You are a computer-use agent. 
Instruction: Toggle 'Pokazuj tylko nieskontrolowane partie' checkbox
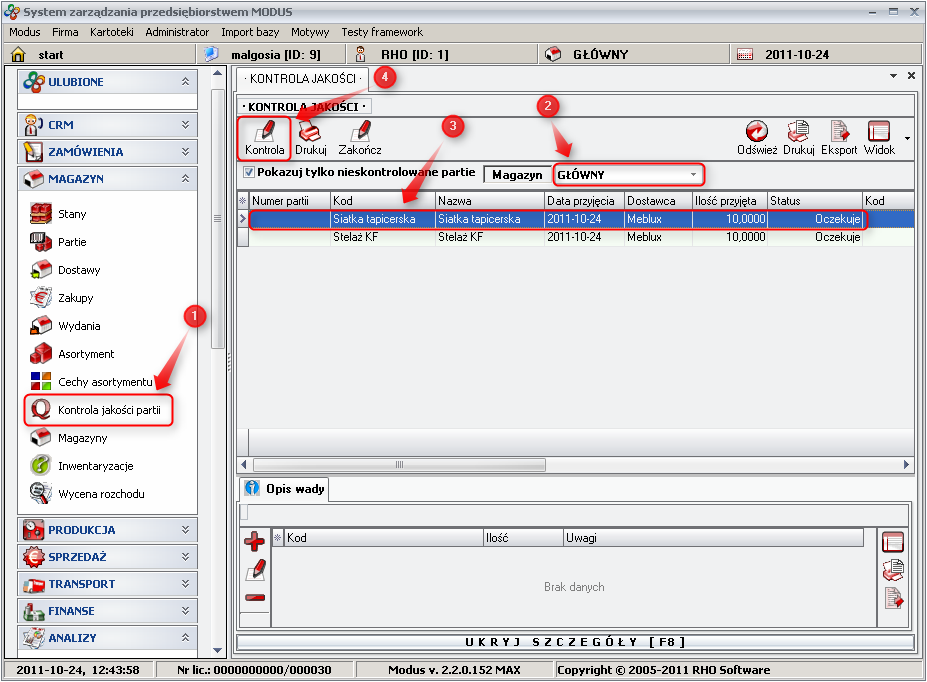(x=249, y=173)
